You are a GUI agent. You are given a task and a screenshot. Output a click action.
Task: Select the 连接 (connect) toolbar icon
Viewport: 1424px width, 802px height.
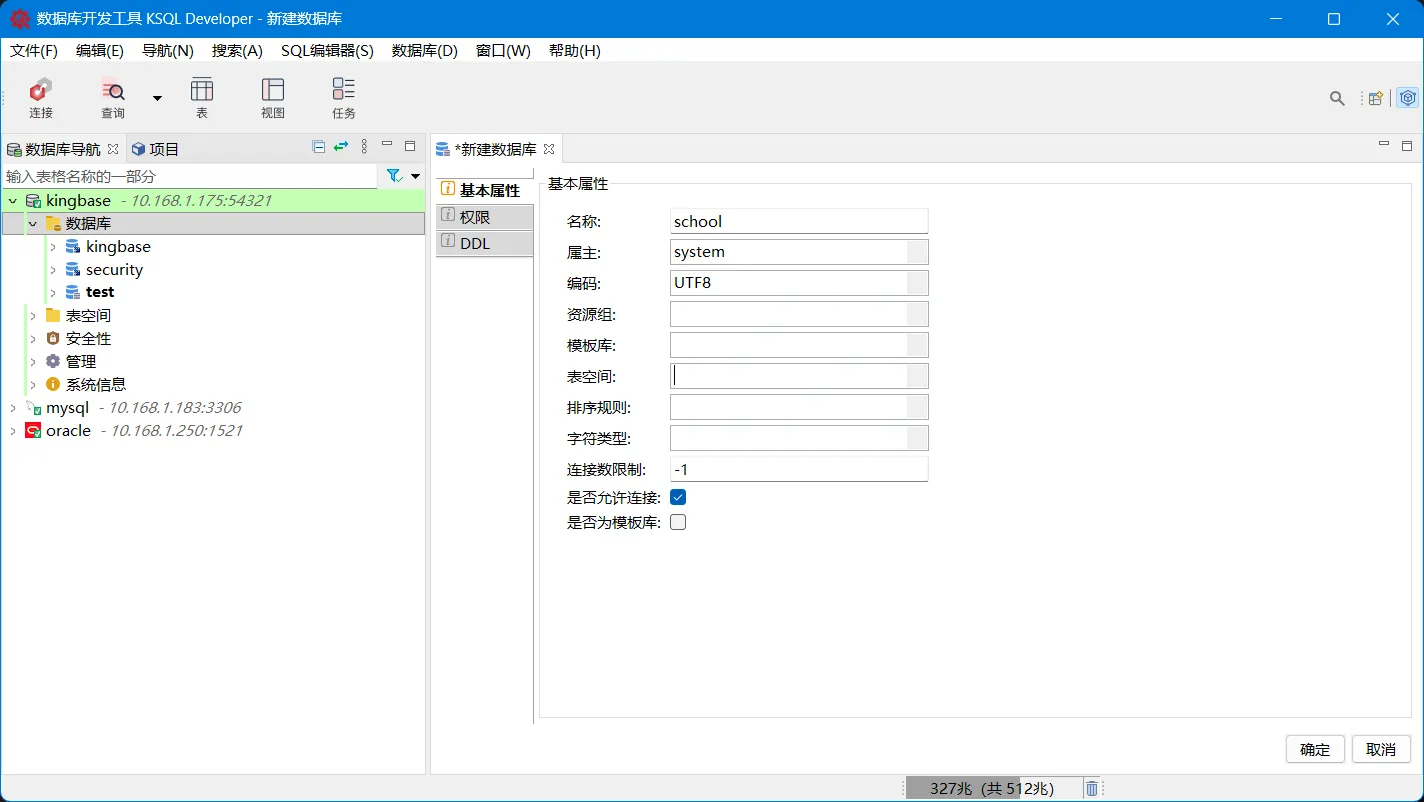click(40, 98)
